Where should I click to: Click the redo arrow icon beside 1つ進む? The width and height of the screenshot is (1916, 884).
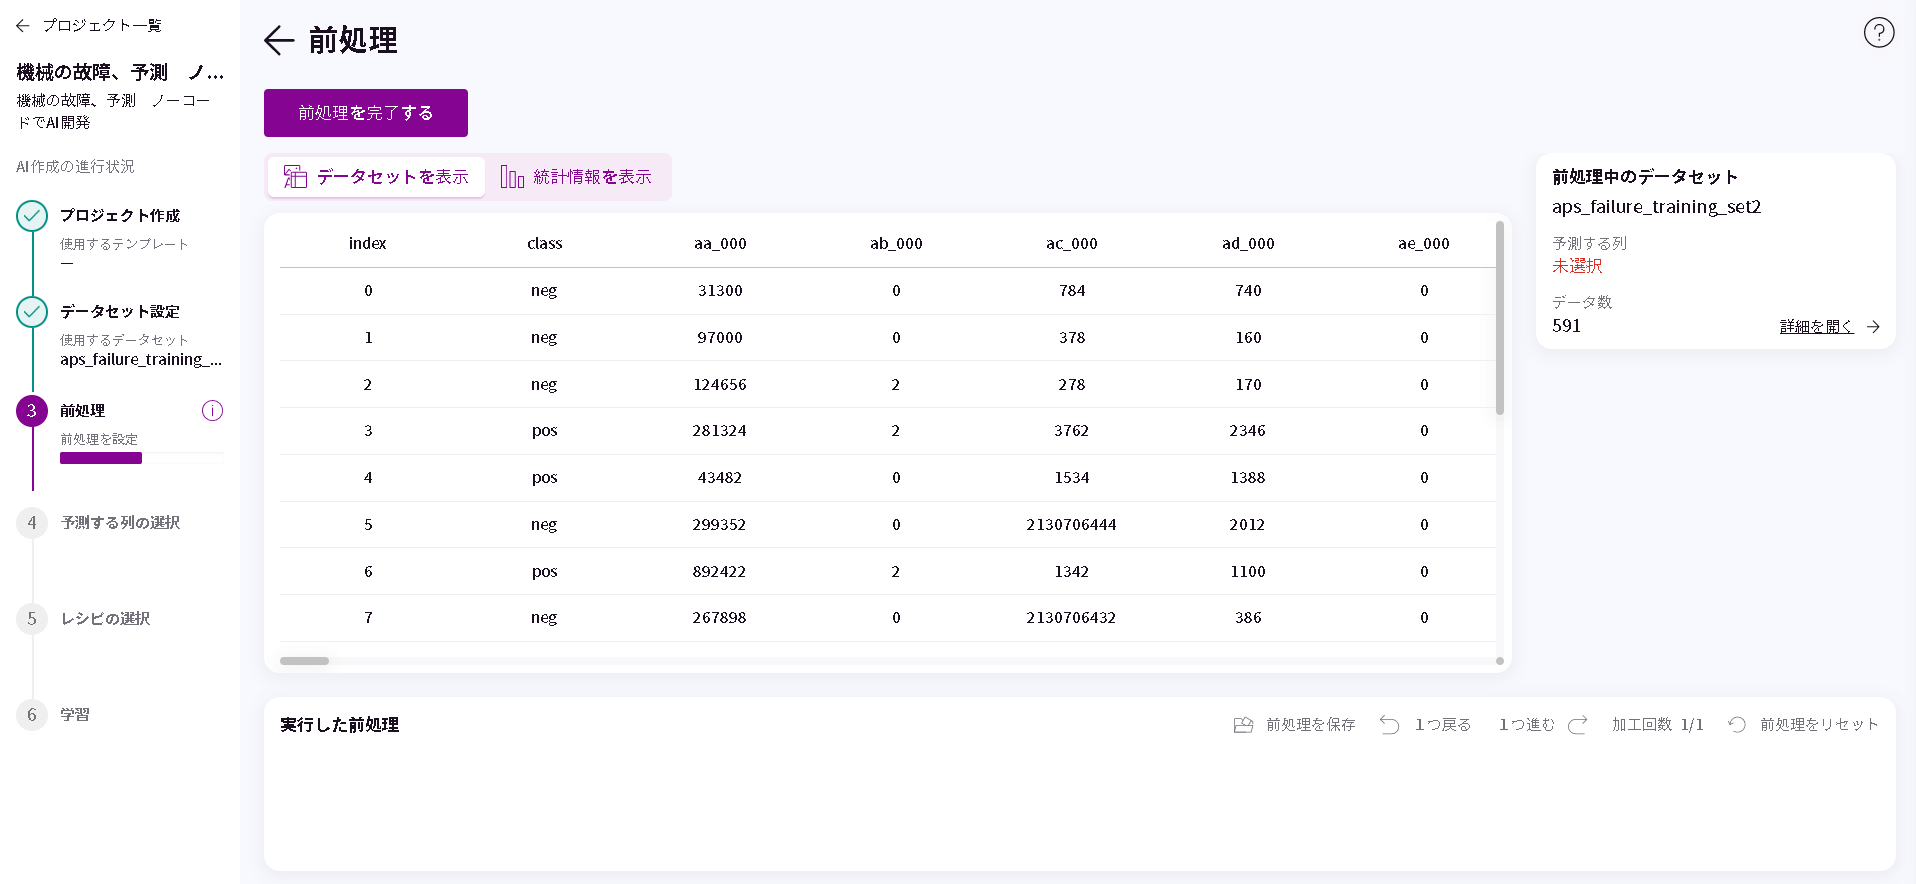[1577, 725]
